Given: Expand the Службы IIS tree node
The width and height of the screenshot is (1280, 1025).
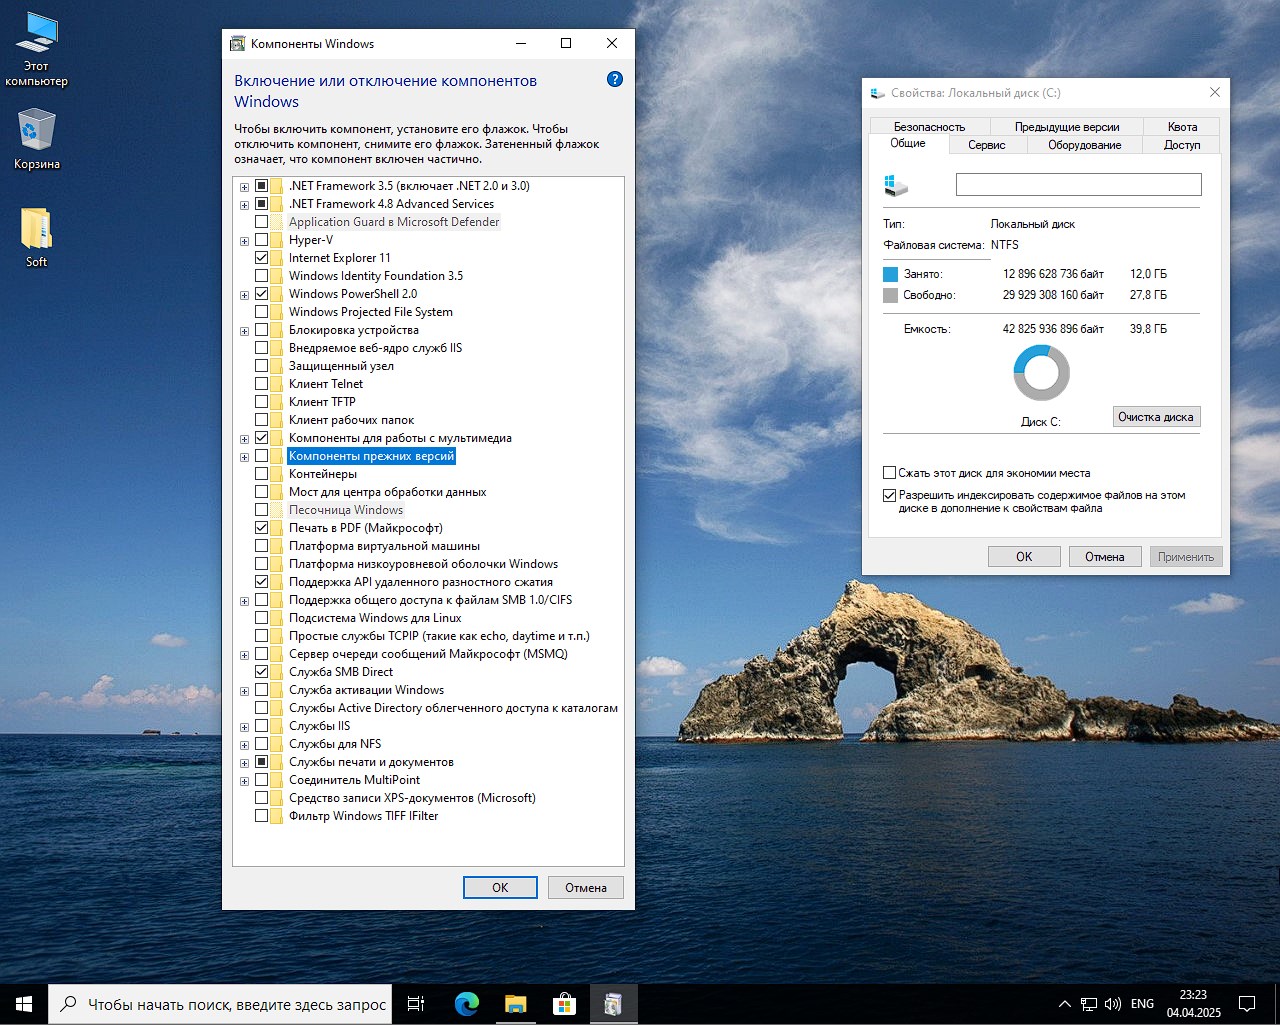Looking at the screenshot, I should click(244, 727).
